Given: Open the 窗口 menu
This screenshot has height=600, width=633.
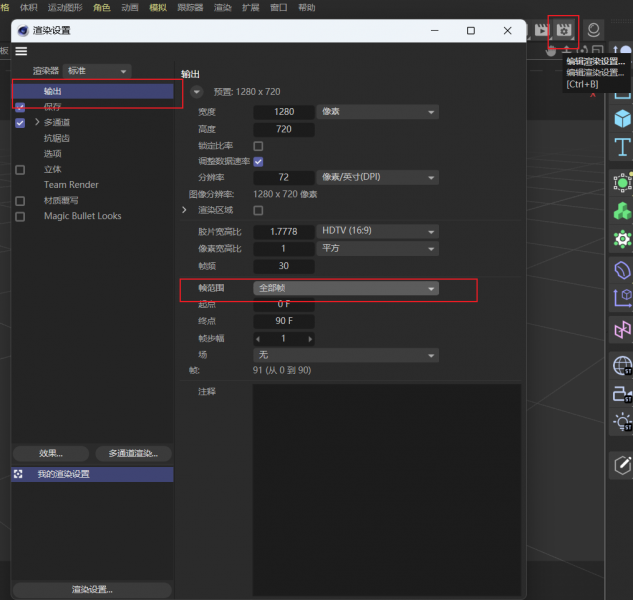Looking at the screenshot, I should 279,8.
